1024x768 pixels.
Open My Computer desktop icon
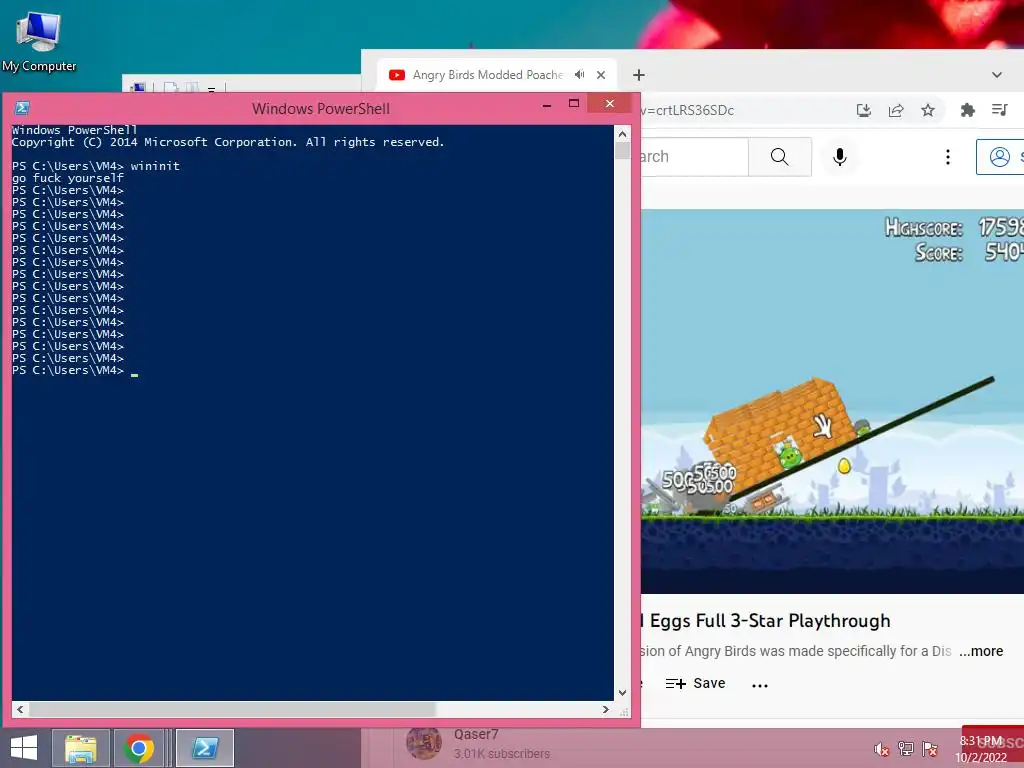(x=39, y=42)
